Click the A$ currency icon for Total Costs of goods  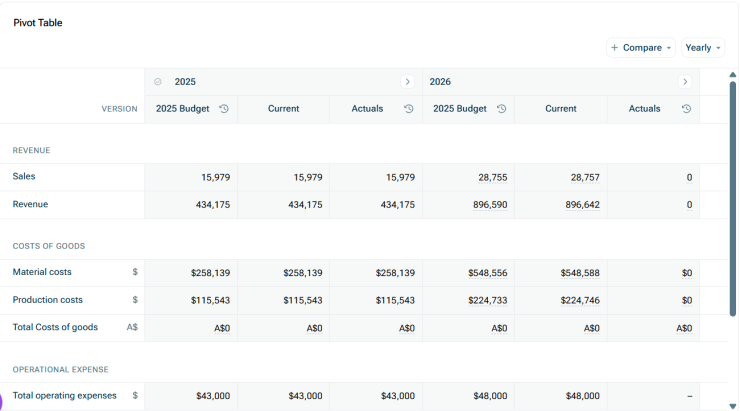pos(132,327)
